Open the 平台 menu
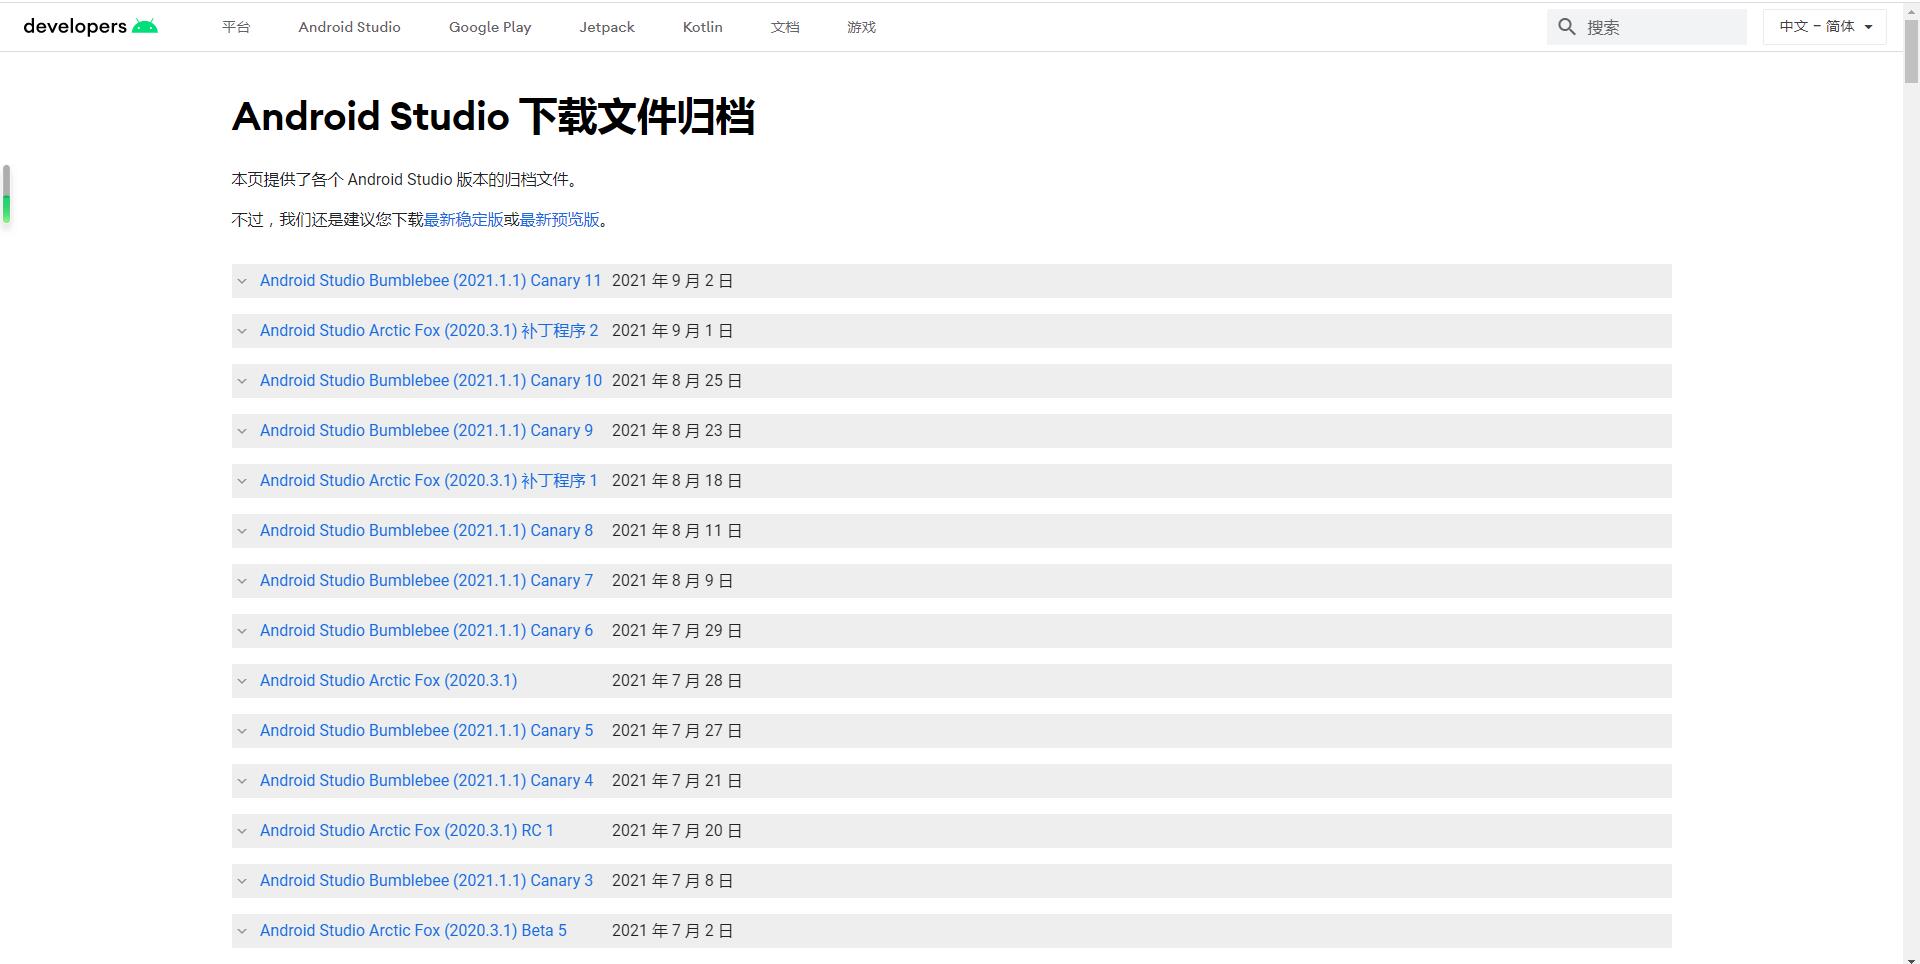 point(236,27)
